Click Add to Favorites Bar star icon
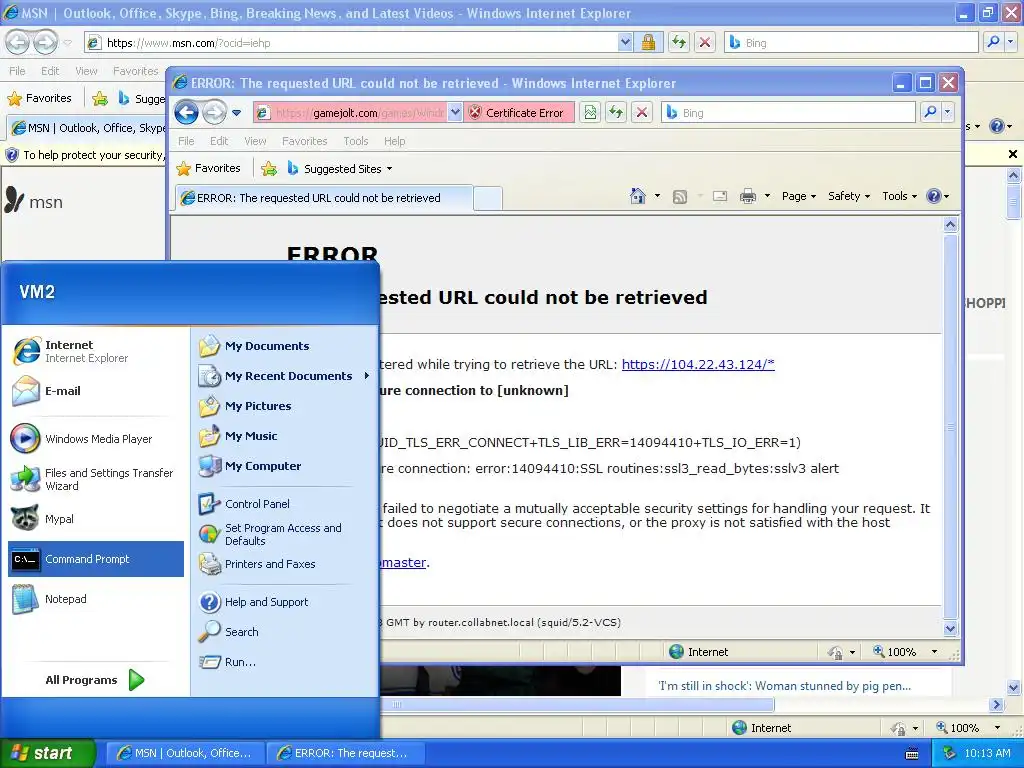This screenshot has width=1024, height=768. [268, 169]
